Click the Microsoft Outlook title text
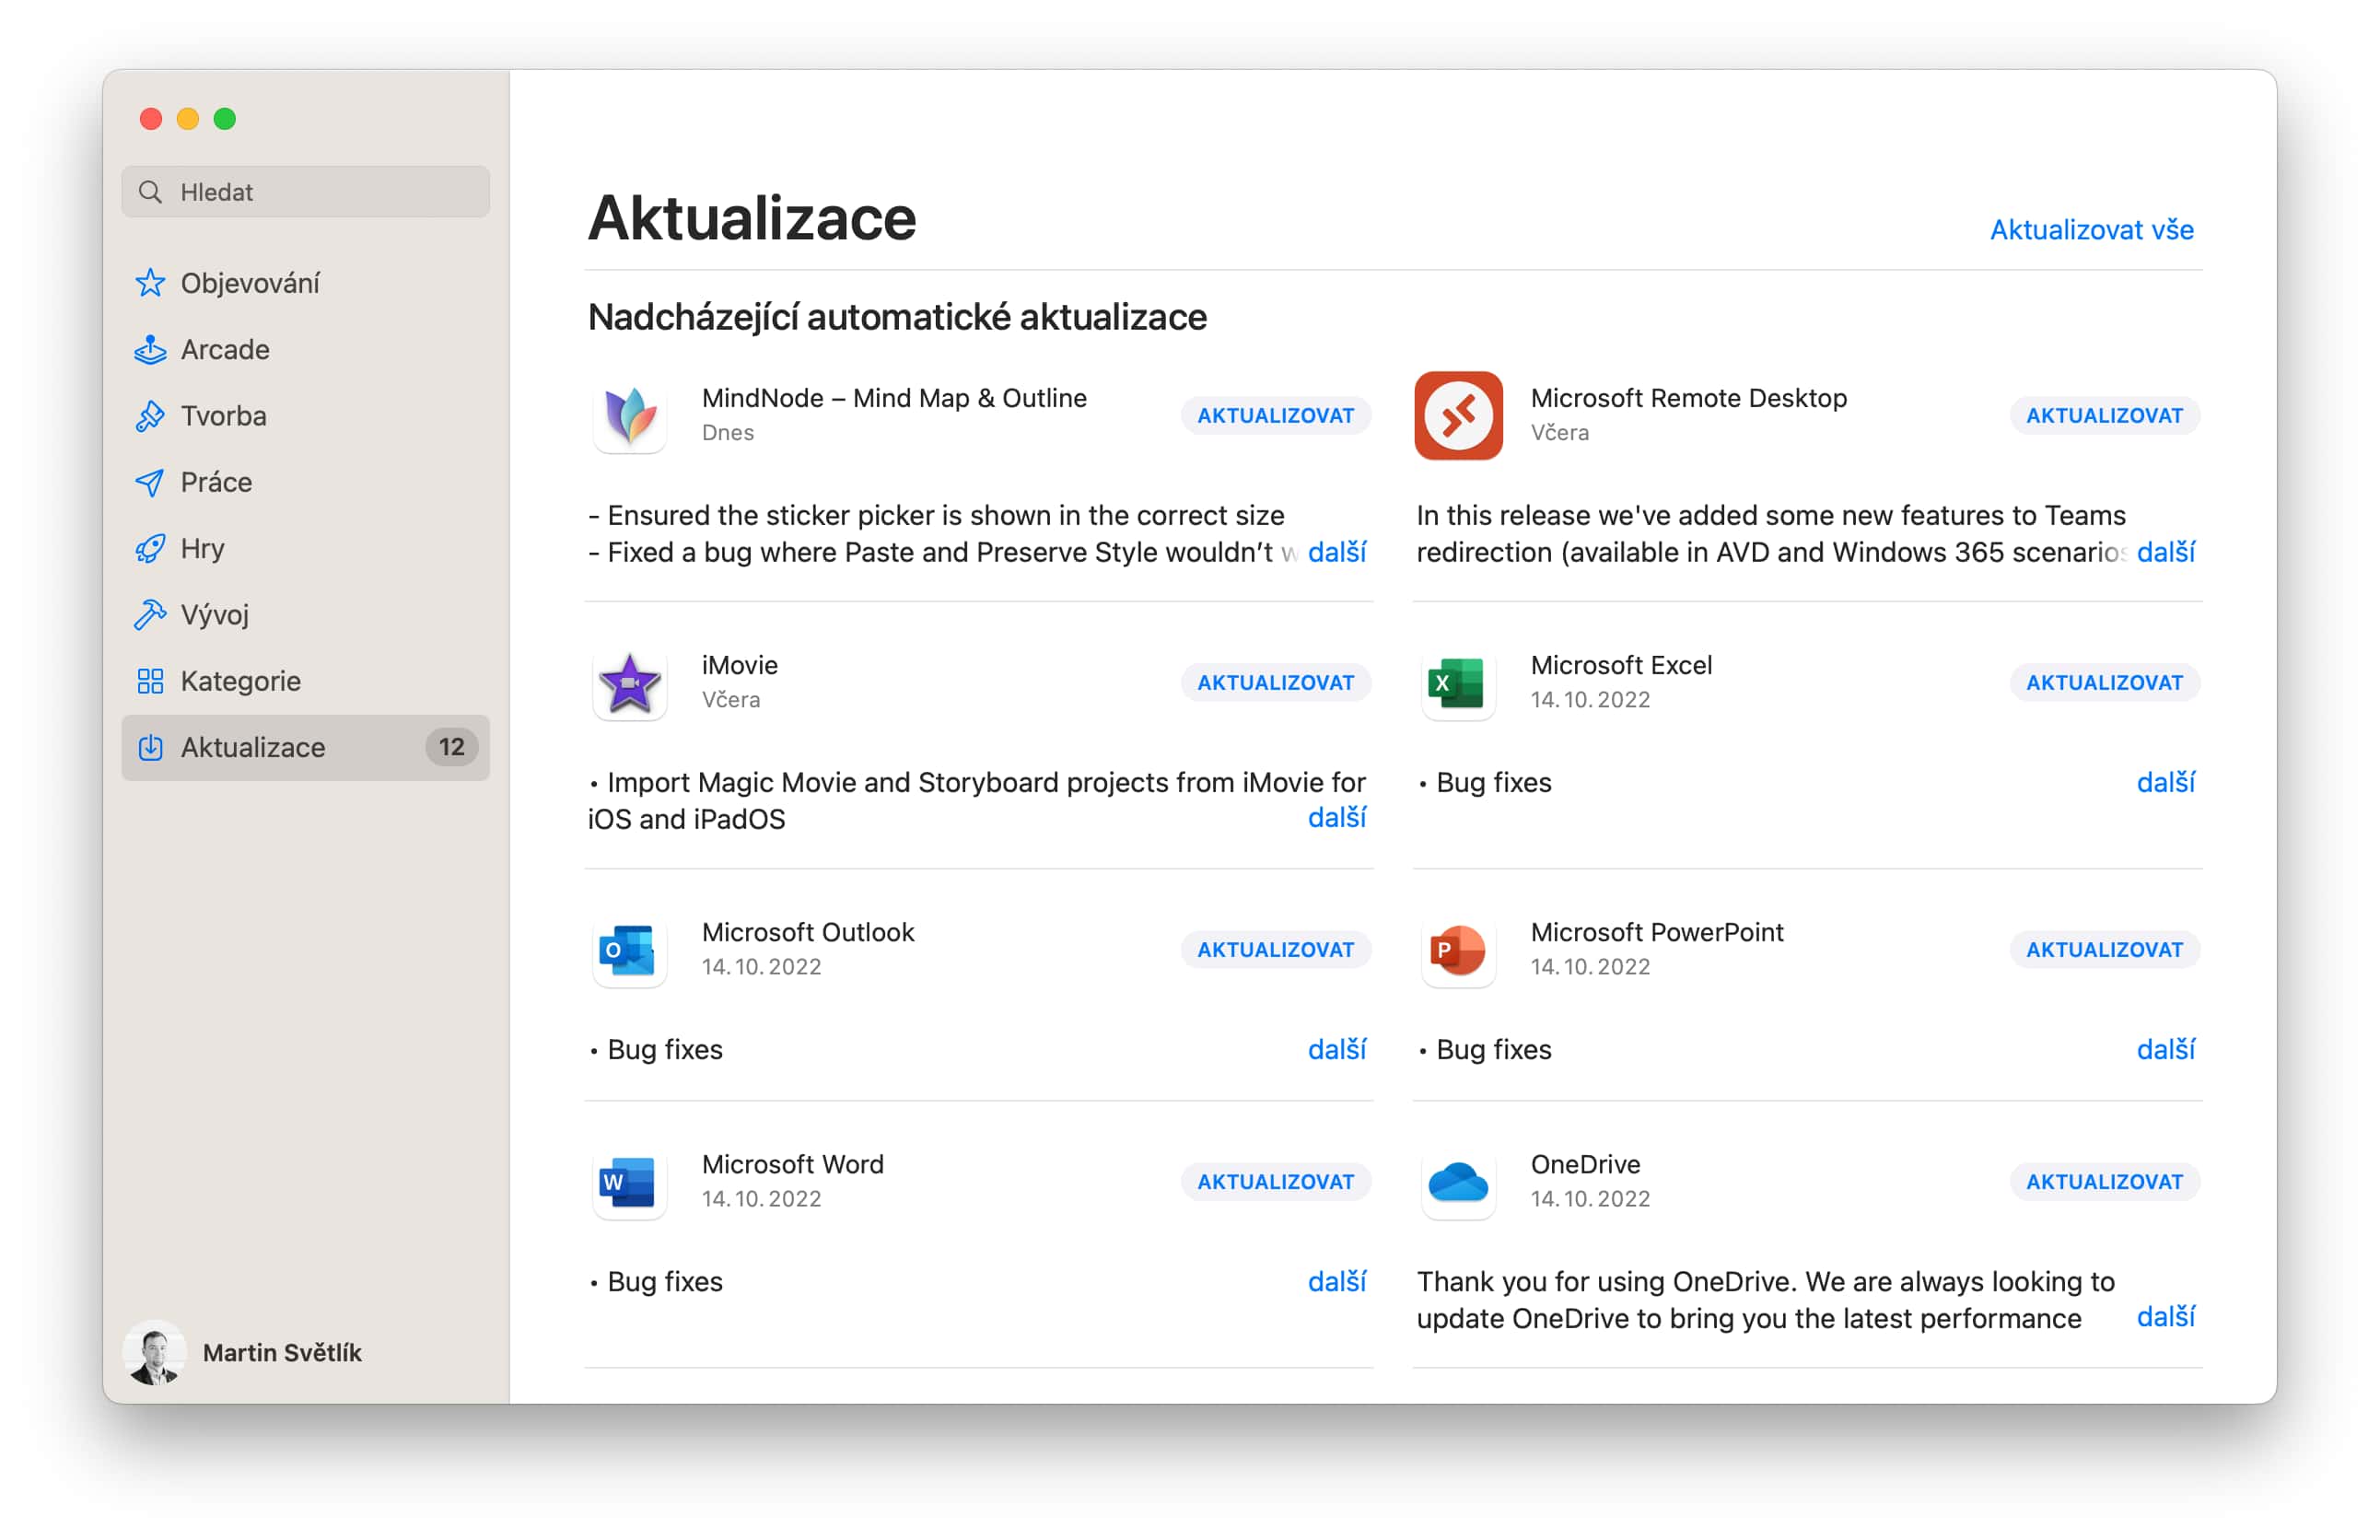2380x1540 pixels. pyautogui.click(x=808, y=932)
